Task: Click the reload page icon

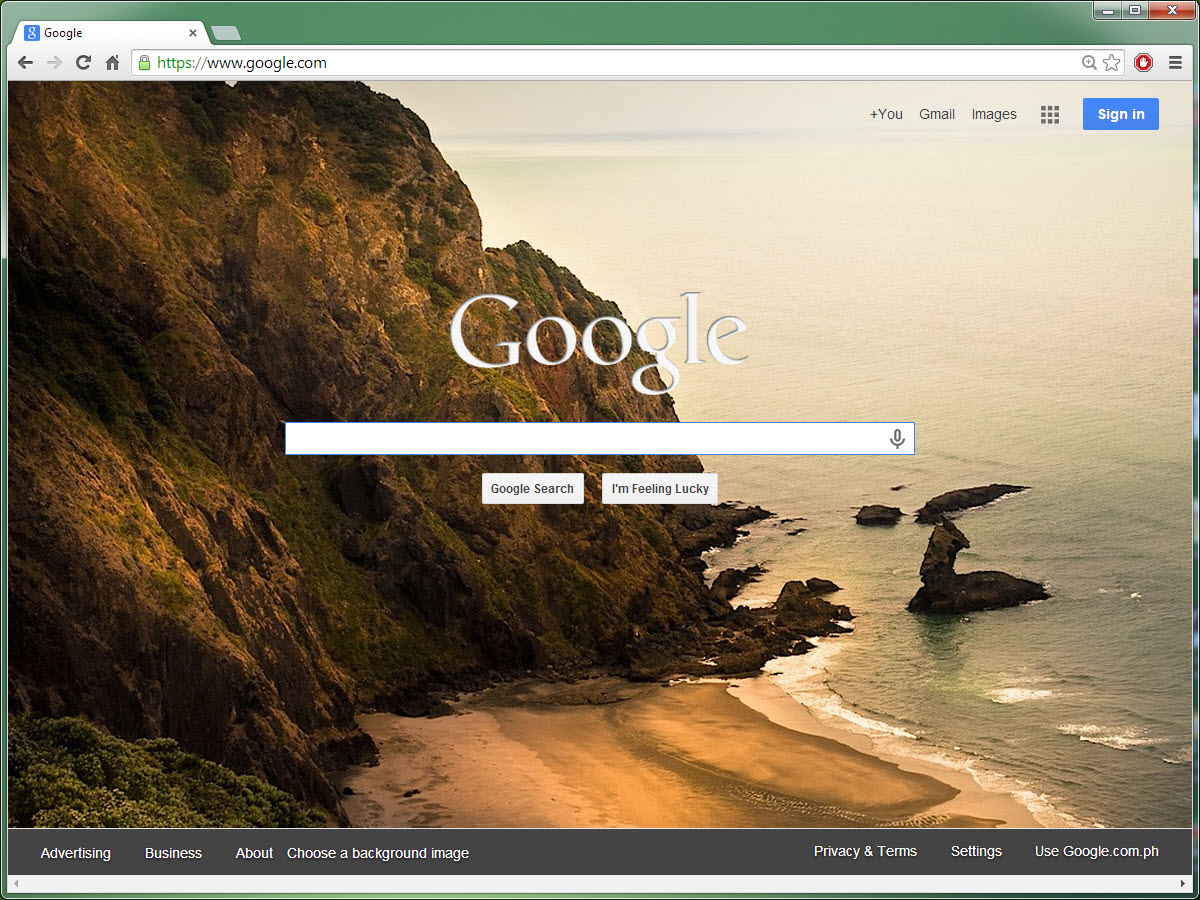Action: pos(83,62)
